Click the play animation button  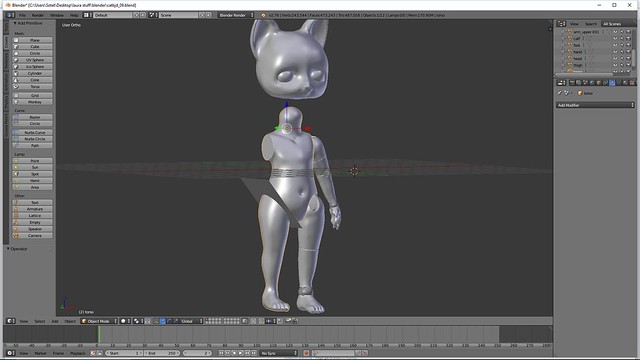[241, 353]
